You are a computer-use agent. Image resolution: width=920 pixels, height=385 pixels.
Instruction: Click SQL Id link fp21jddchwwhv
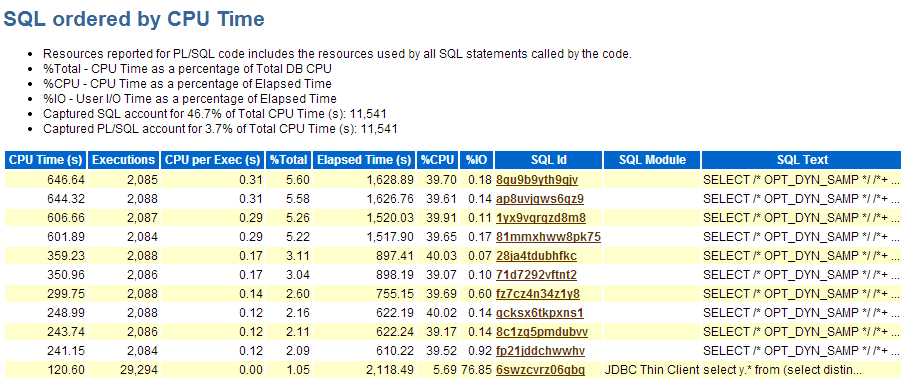[x=540, y=351]
